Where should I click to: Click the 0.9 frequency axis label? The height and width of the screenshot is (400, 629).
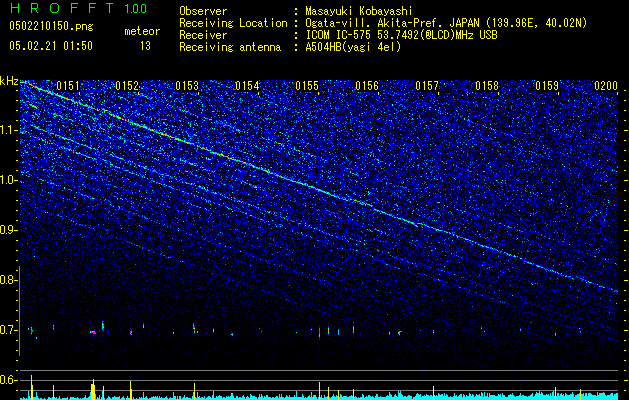click(8, 230)
